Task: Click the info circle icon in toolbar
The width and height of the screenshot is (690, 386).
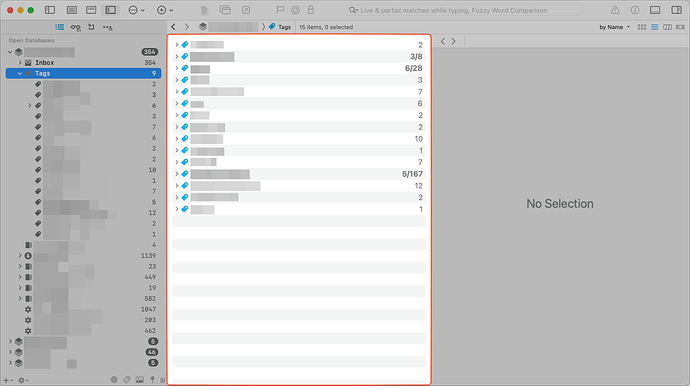Action: point(635,10)
